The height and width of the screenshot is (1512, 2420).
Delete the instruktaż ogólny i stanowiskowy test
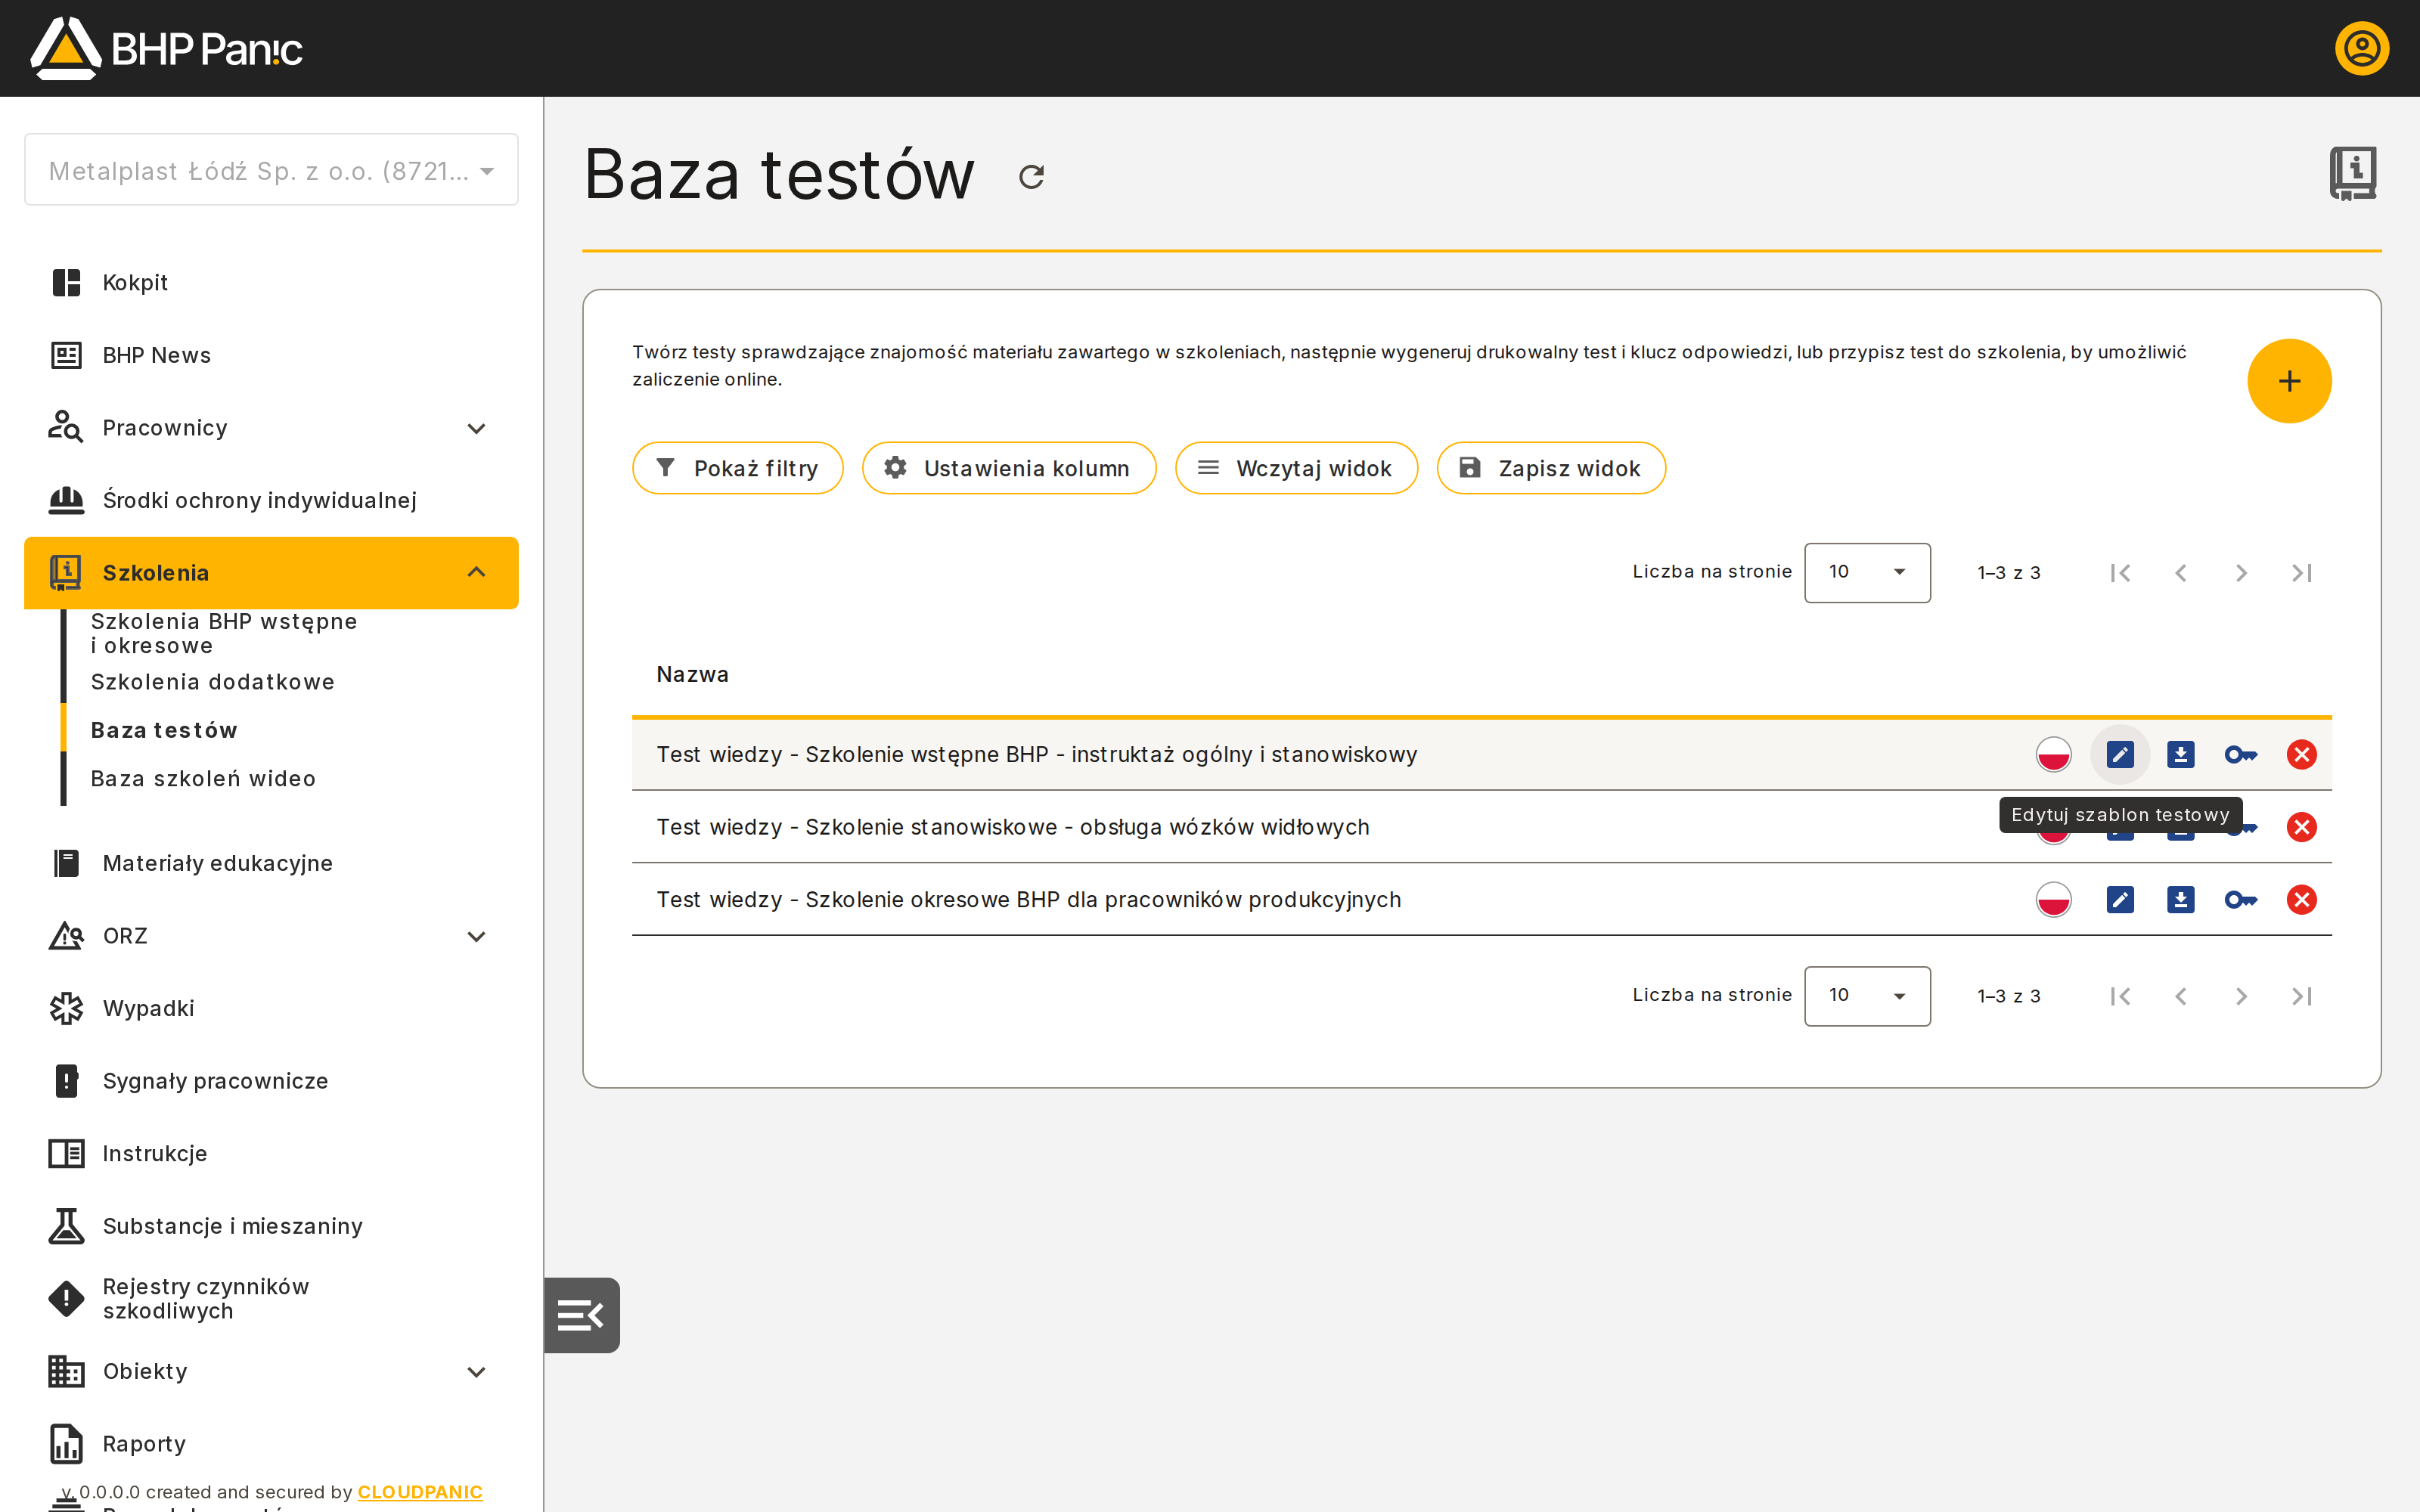(2301, 754)
